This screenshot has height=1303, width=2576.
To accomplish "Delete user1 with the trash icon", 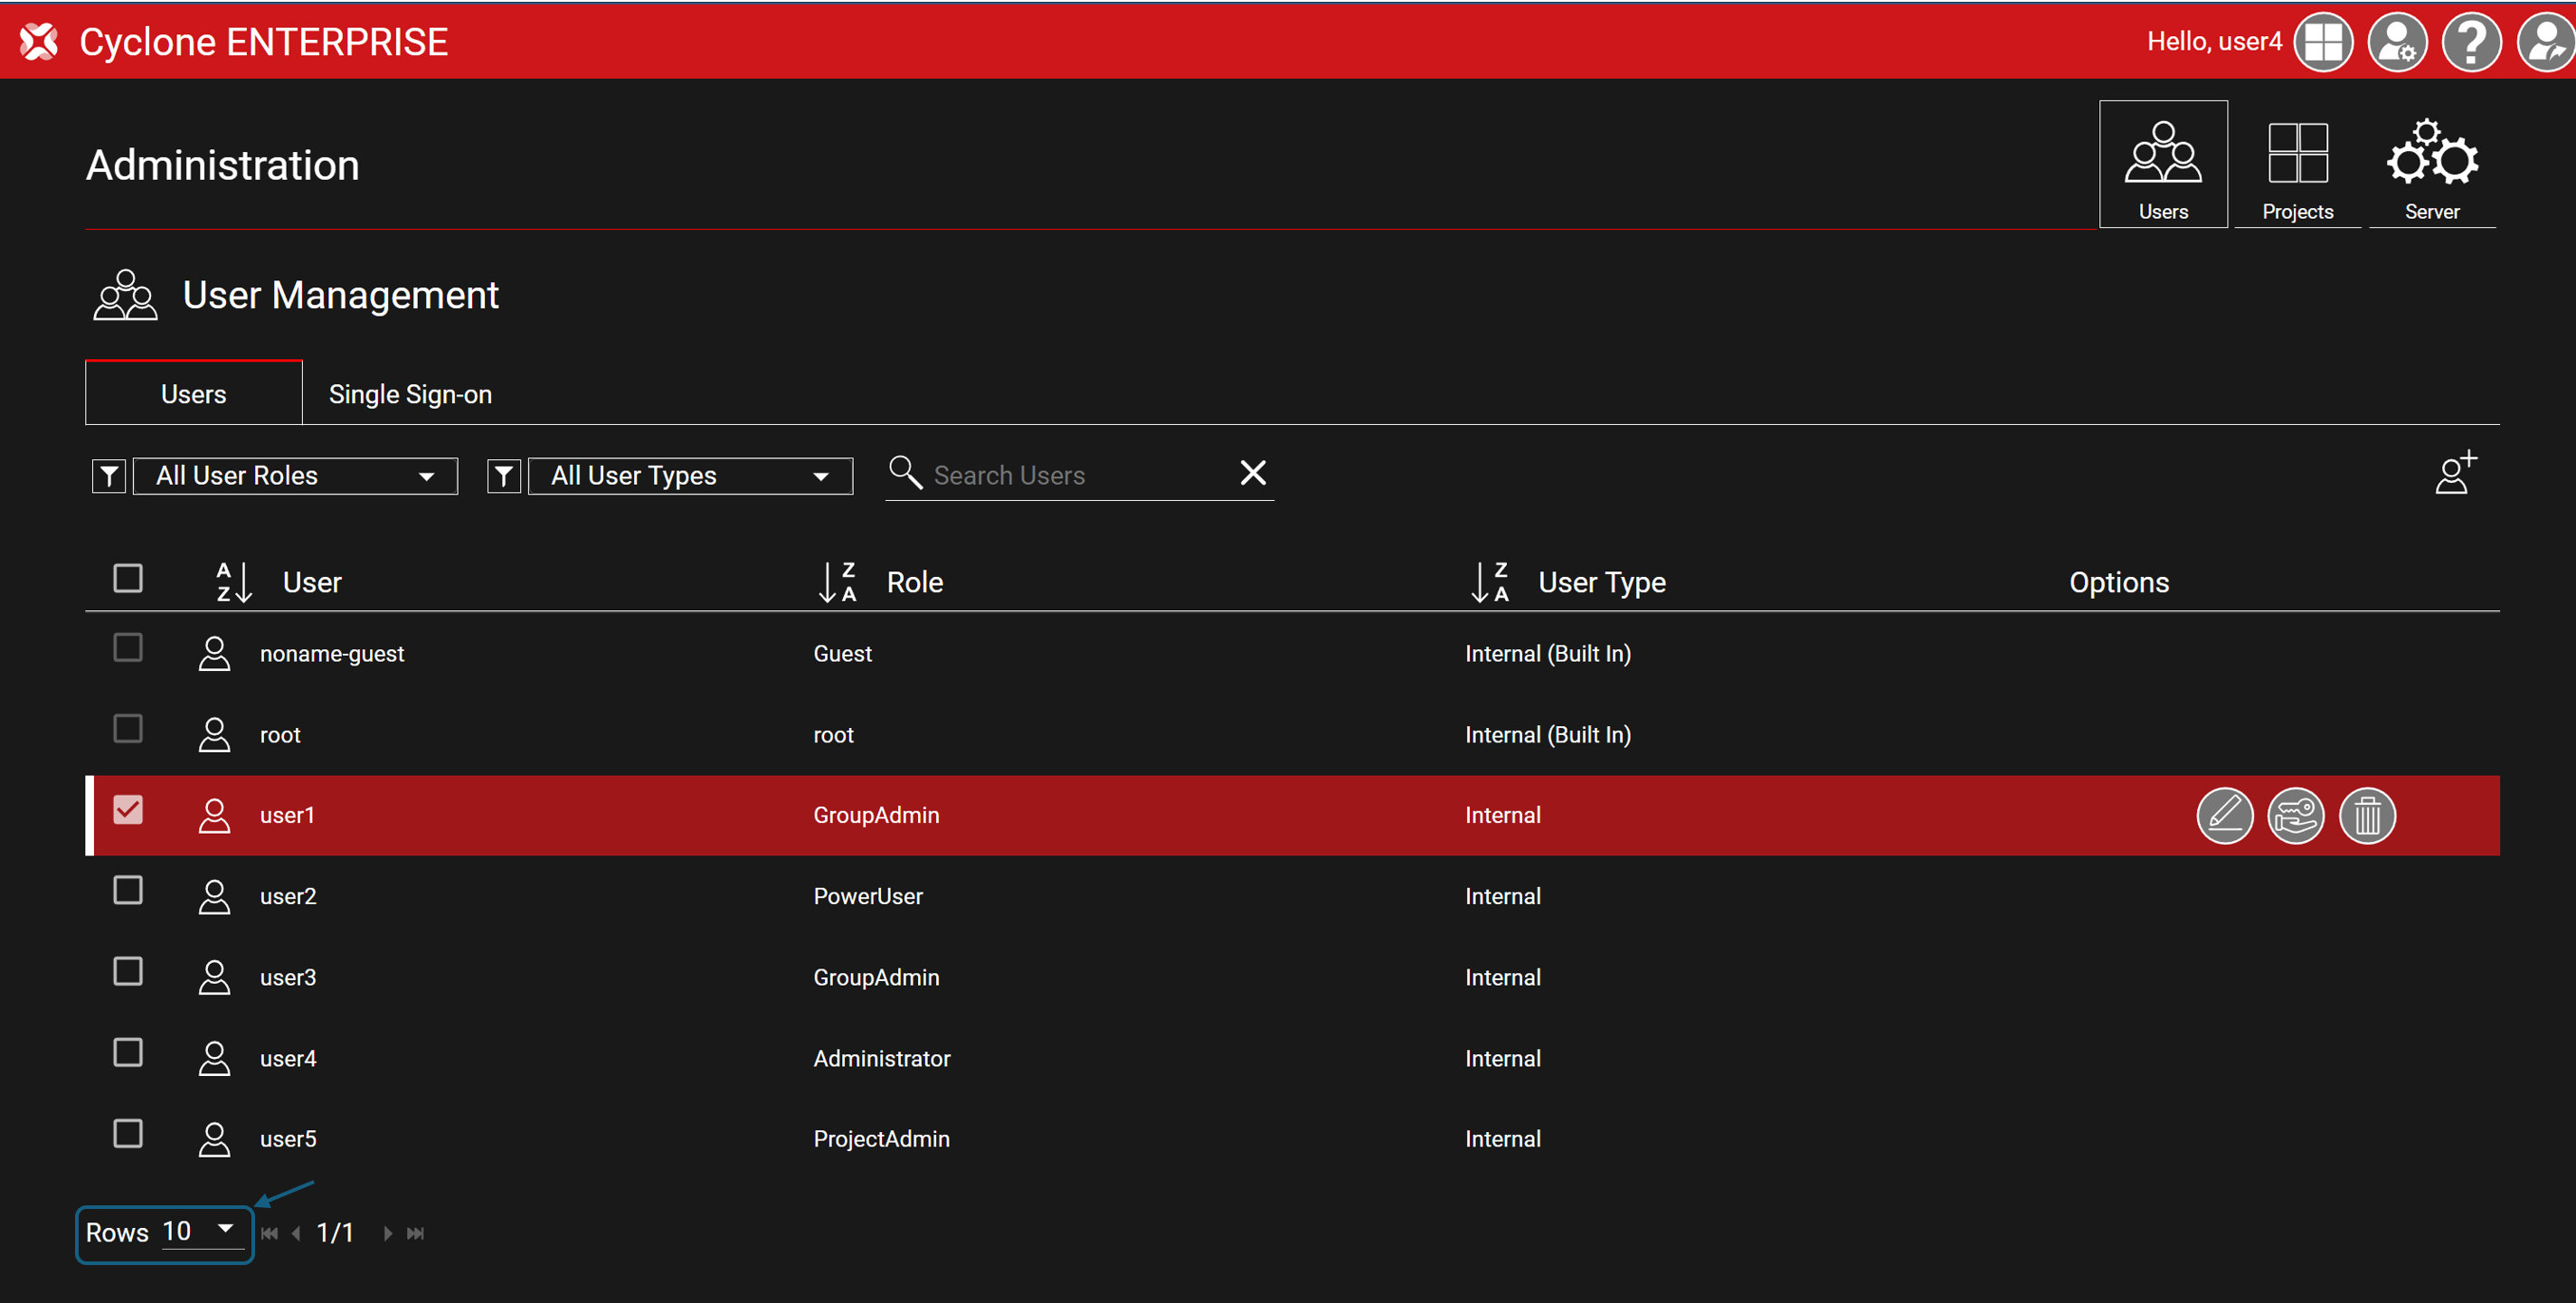I will (x=2366, y=815).
